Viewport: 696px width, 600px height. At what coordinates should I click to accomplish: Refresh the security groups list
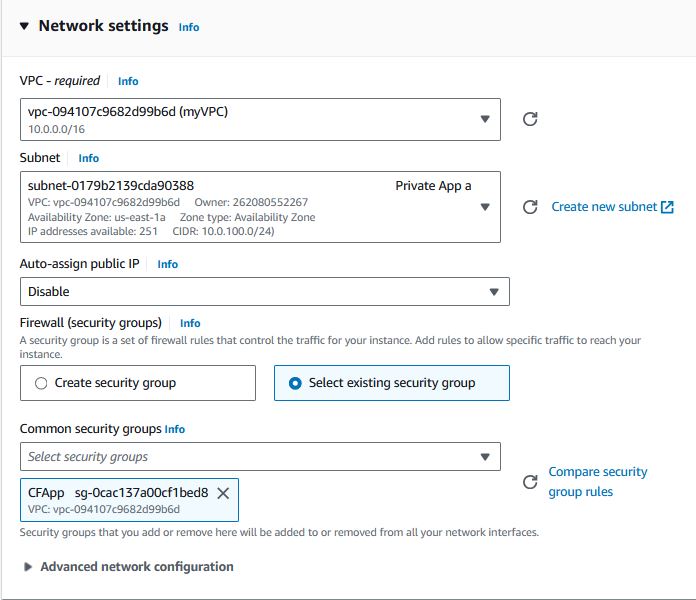(x=530, y=482)
